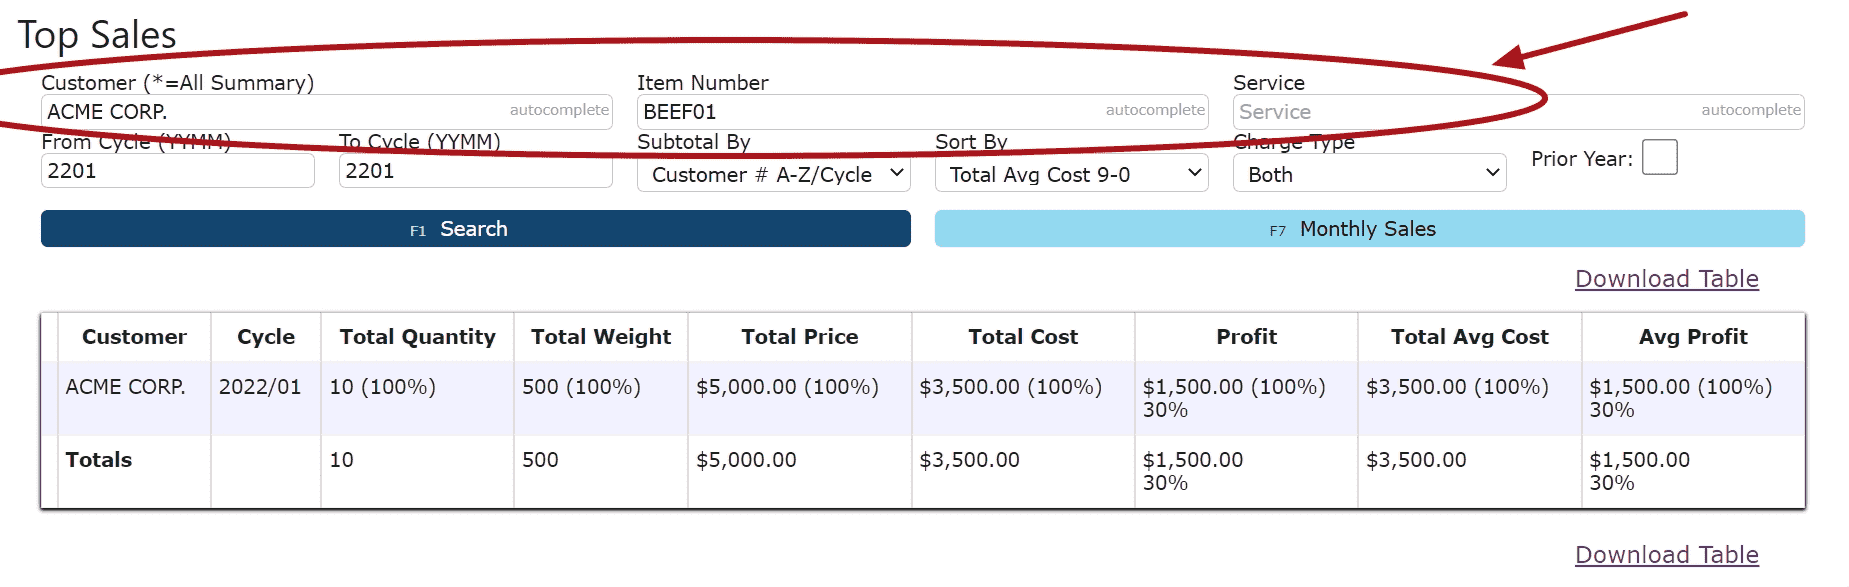
Task: Open the Subtotal By dropdown
Action: click(773, 174)
